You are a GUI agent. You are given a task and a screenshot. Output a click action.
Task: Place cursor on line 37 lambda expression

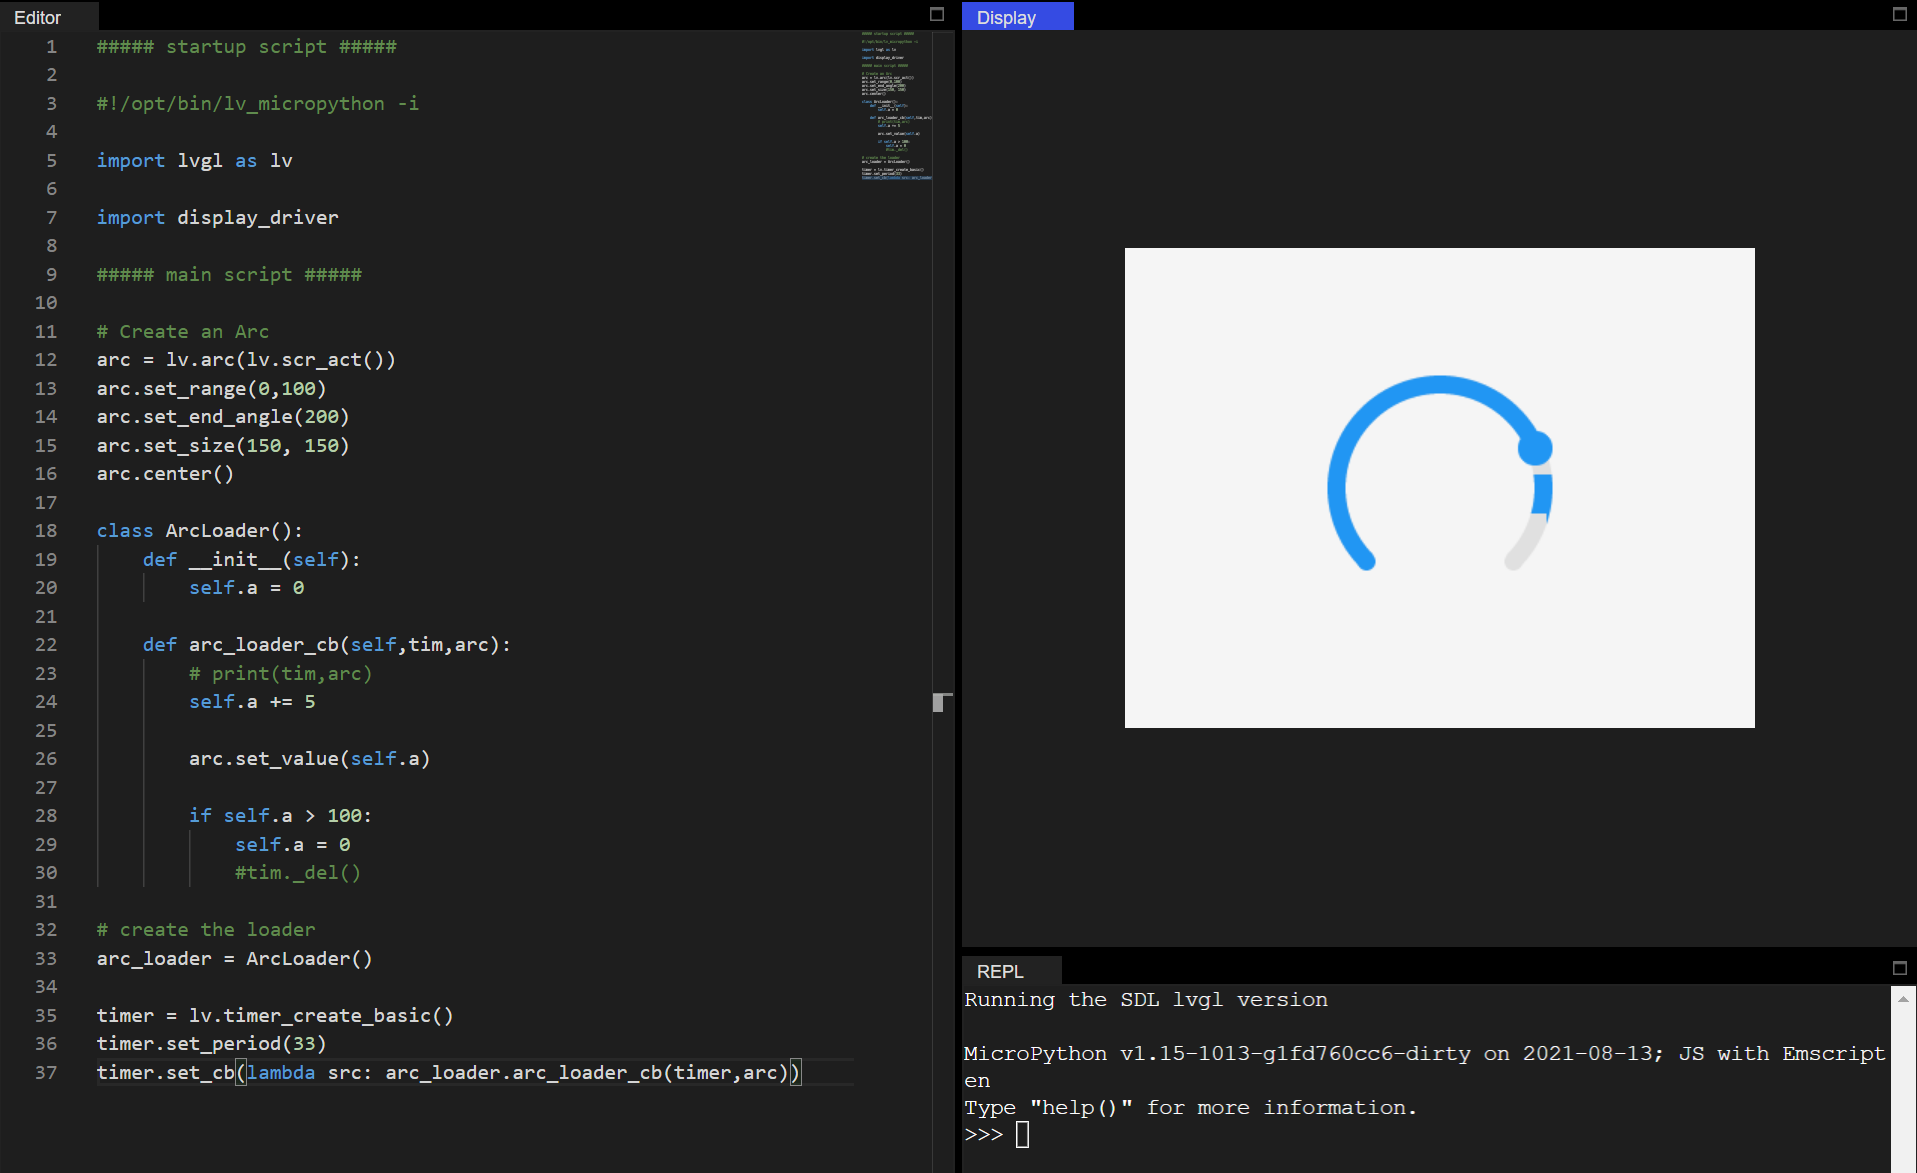point(283,1072)
